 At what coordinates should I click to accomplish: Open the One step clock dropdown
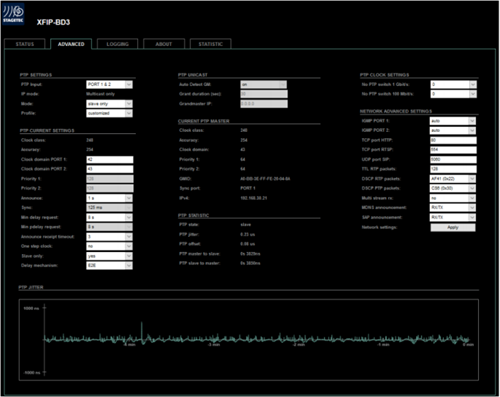click(109, 246)
